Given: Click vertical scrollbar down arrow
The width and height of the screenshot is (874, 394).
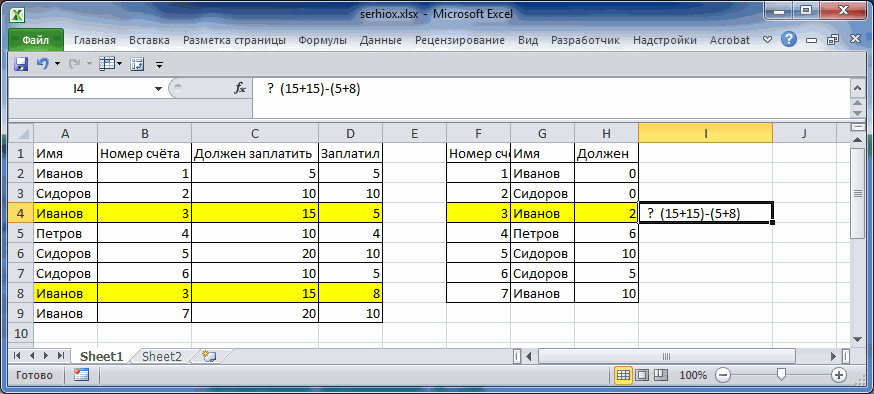Looking at the screenshot, I should pyautogui.click(x=857, y=339).
